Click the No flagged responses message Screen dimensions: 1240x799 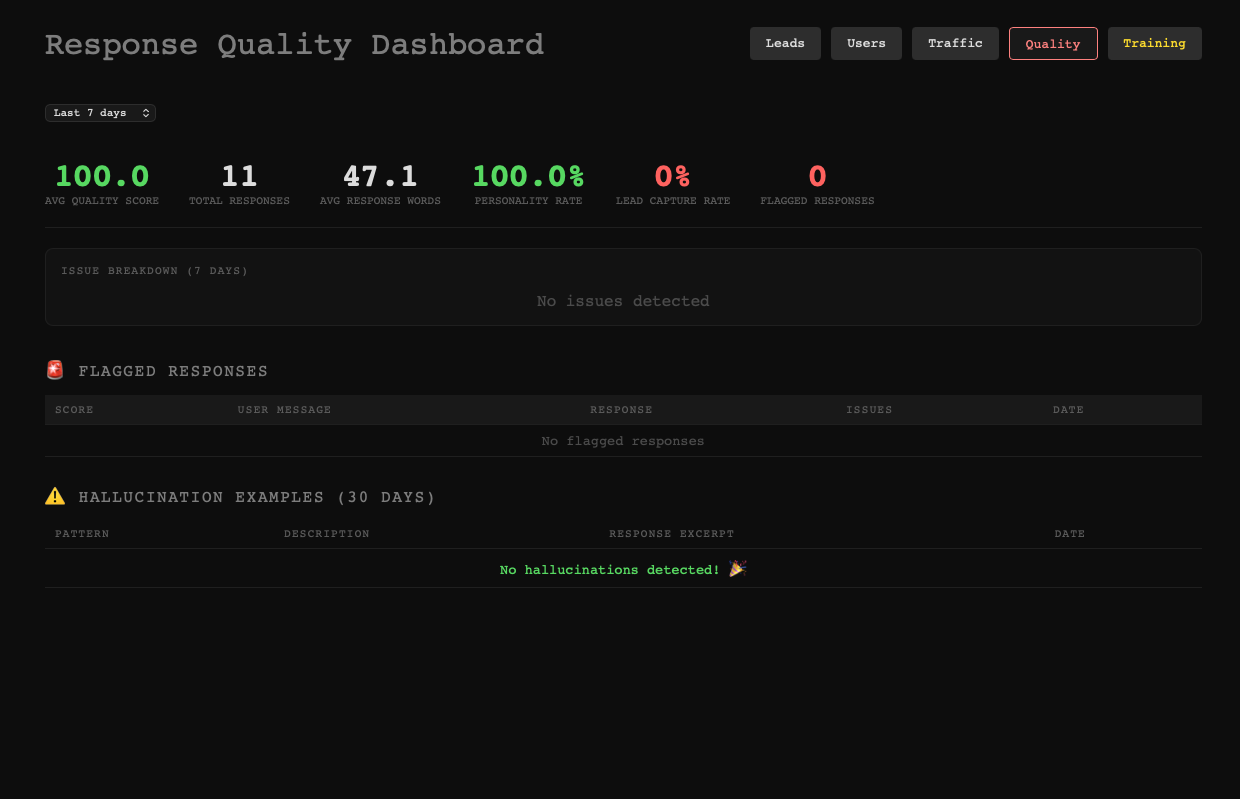coord(623,441)
